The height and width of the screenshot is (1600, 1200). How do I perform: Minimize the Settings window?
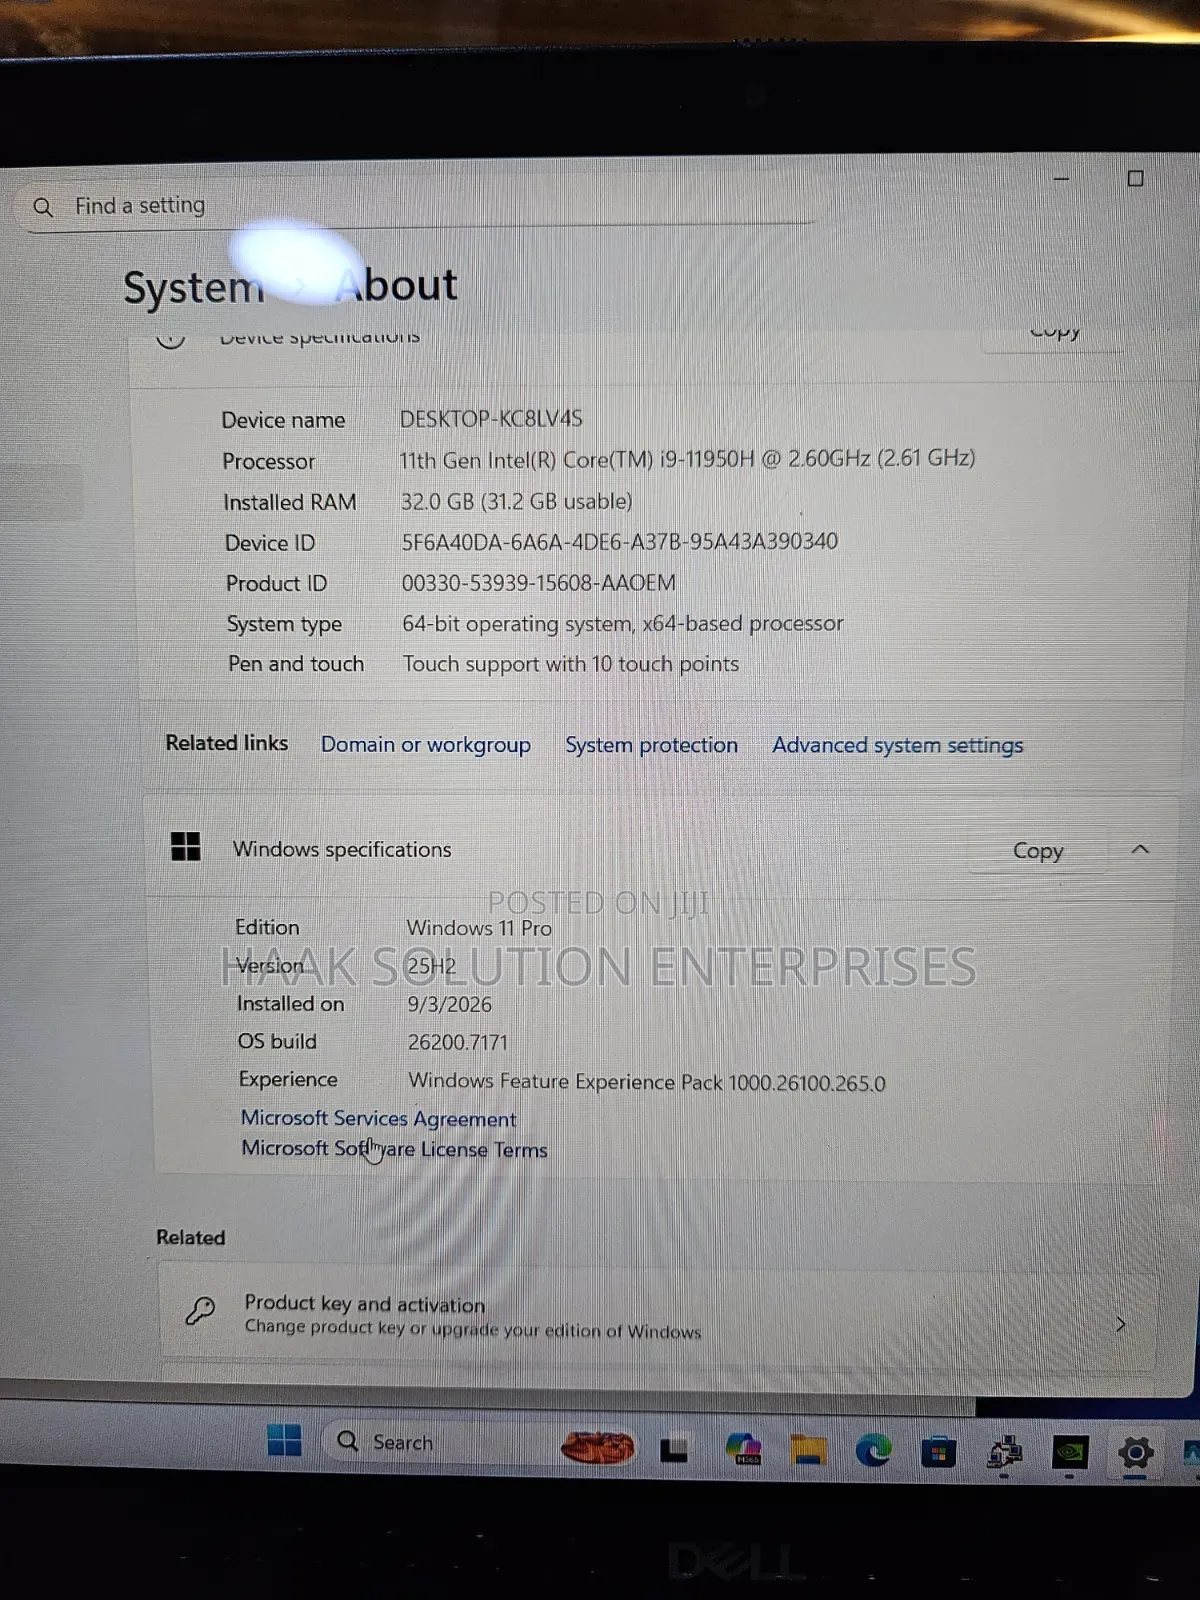click(x=1062, y=179)
